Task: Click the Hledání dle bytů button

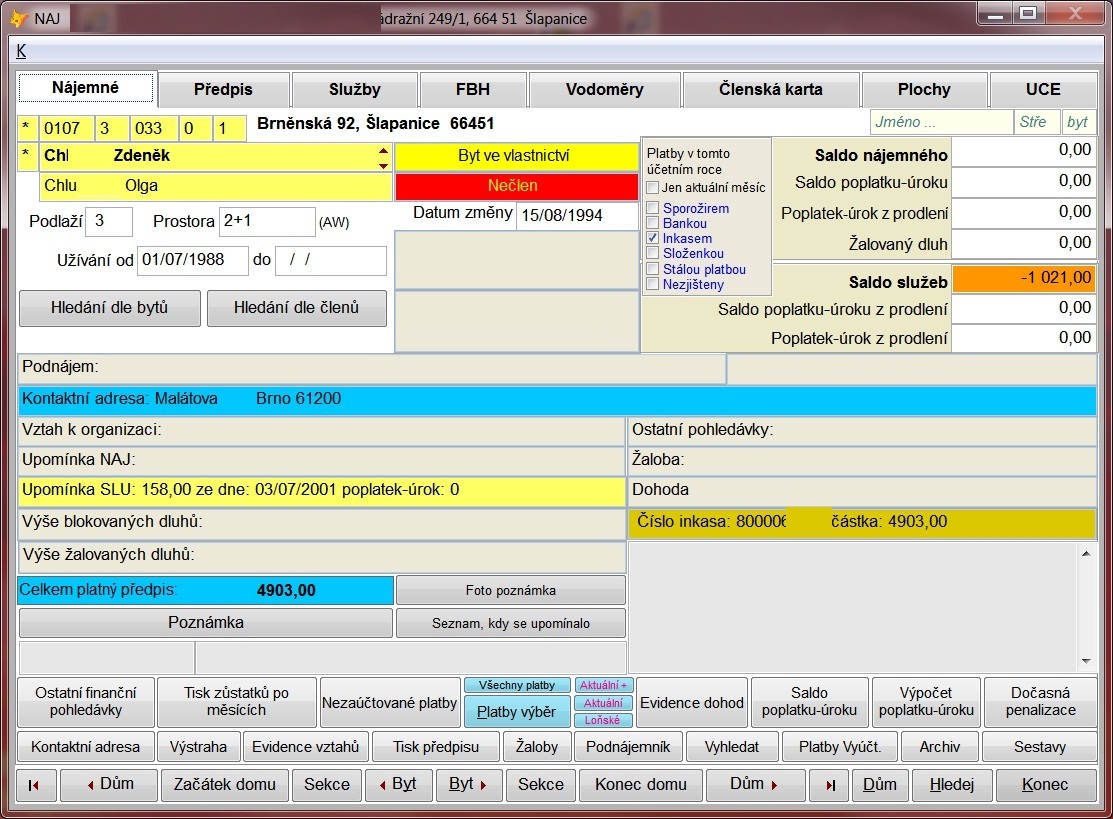Action: [x=110, y=308]
